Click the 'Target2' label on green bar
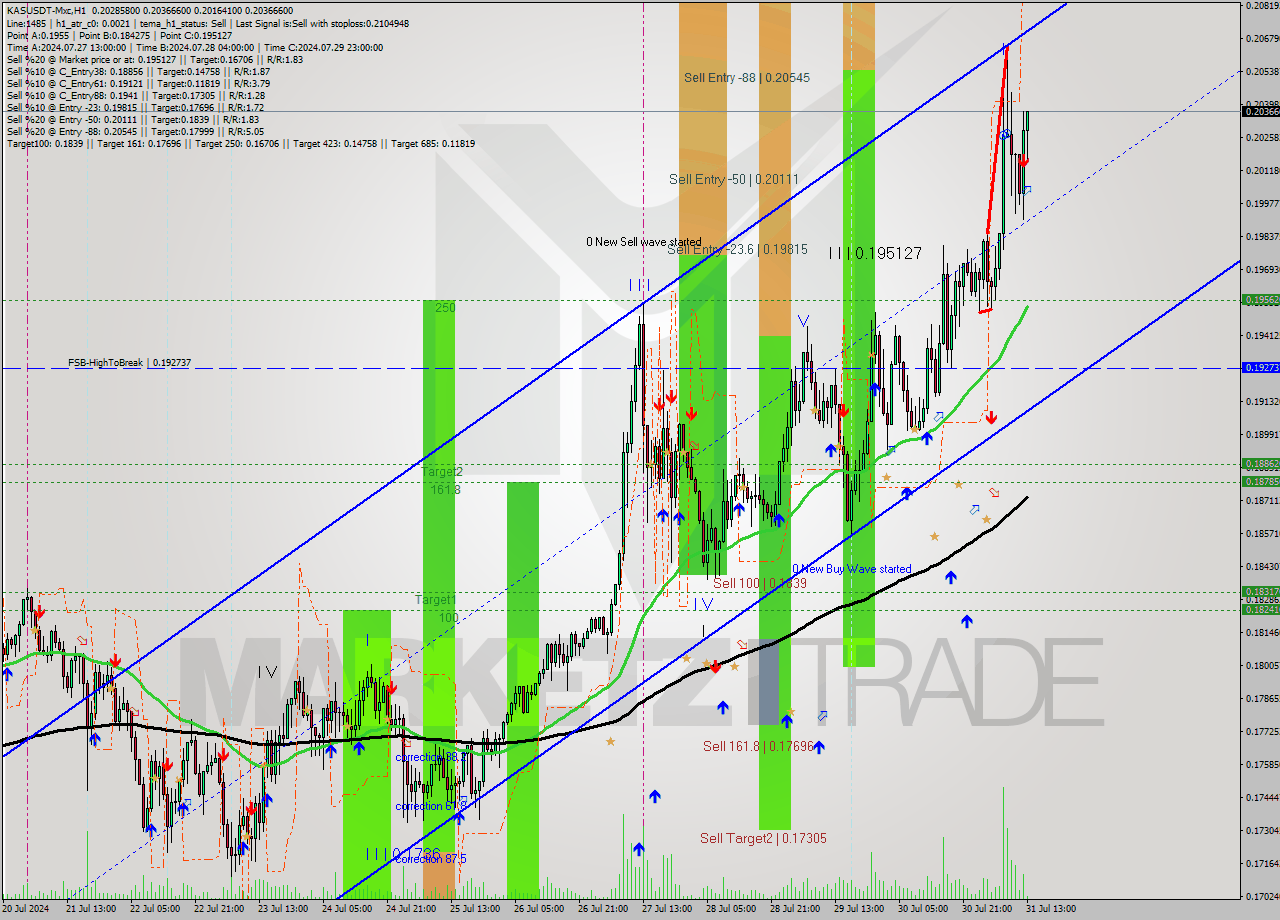This screenshot has width=1280, height=920. point(441,471)
